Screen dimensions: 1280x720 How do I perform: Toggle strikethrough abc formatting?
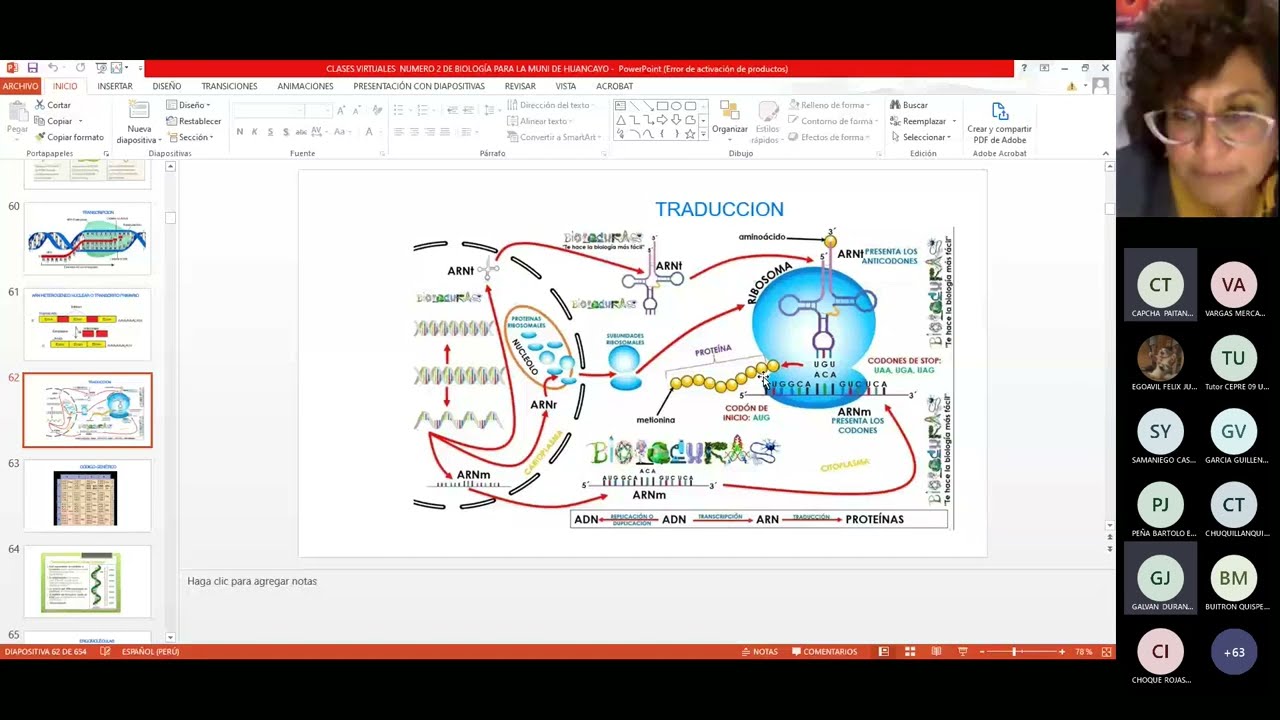click(x=302, y=132)
